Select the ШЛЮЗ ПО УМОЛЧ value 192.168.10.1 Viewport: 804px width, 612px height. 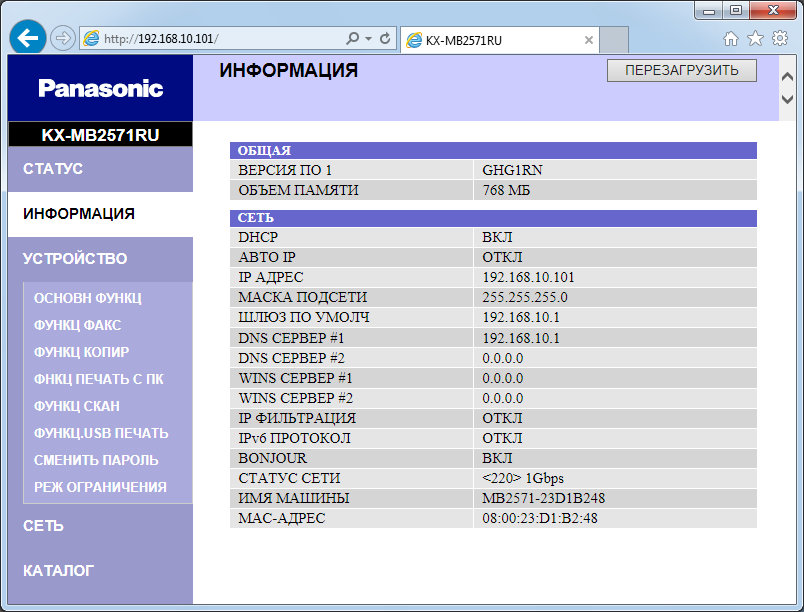520,317
